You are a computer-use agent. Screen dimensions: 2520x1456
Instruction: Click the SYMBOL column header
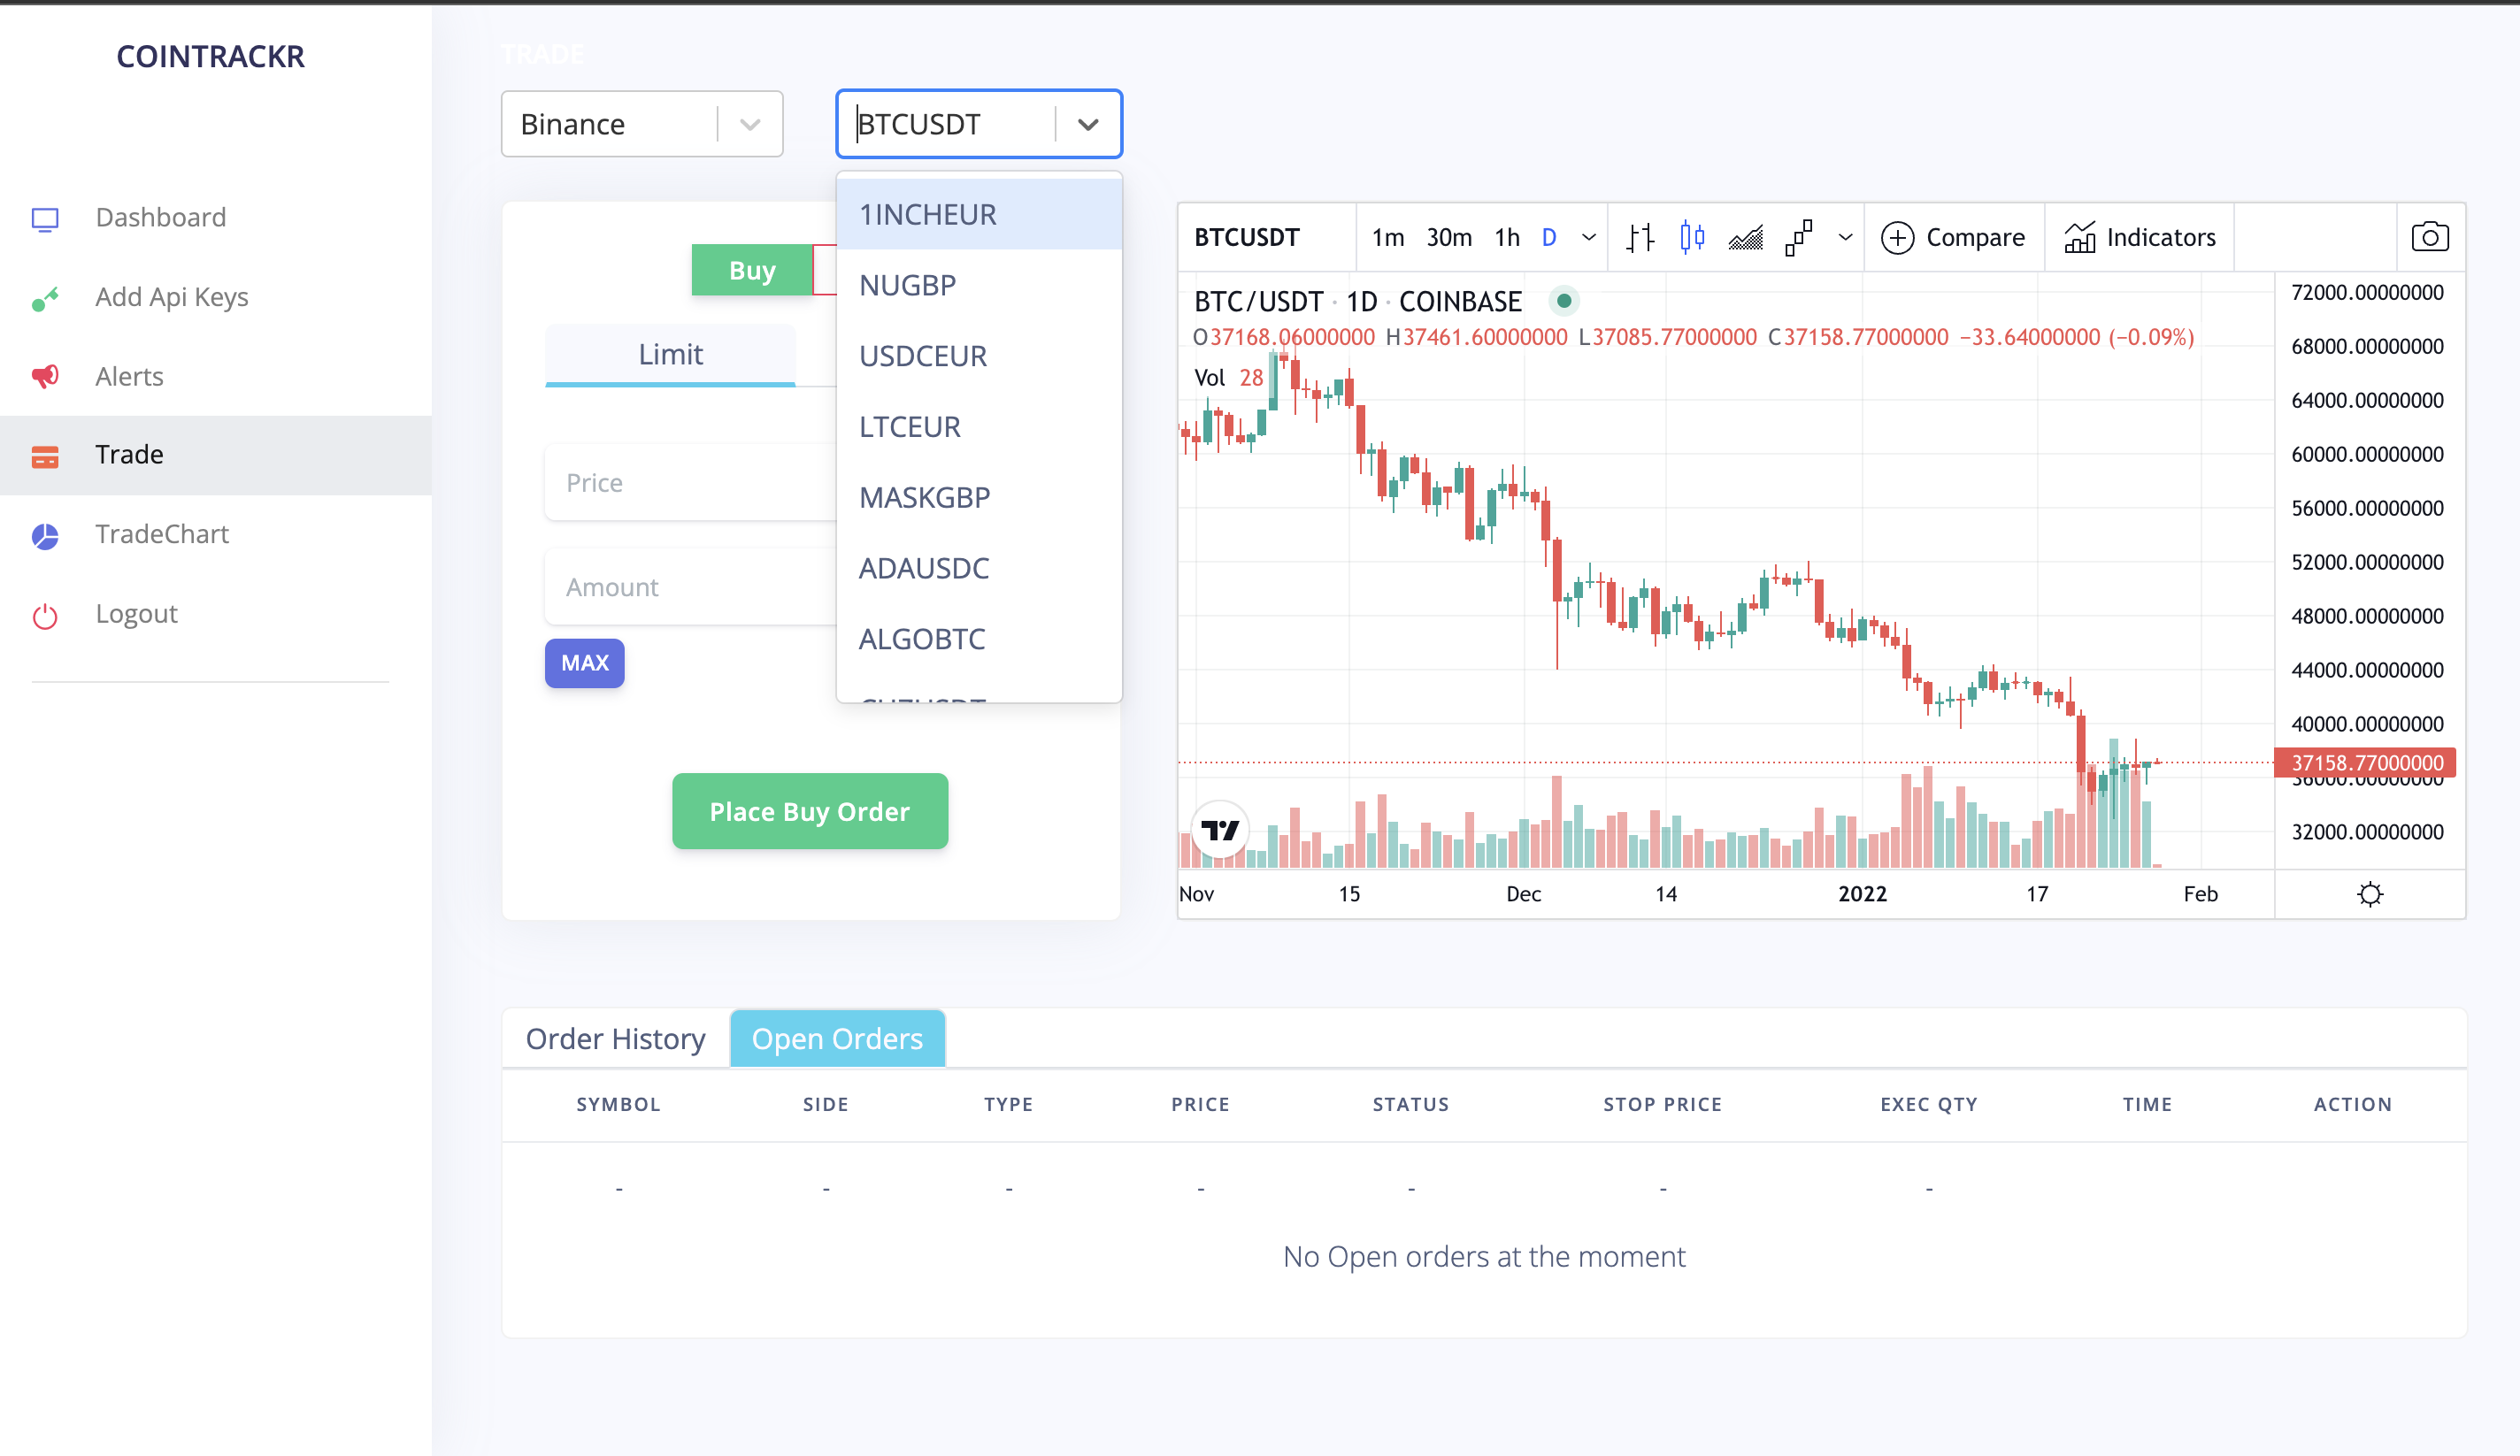(x=618, y=1104)
